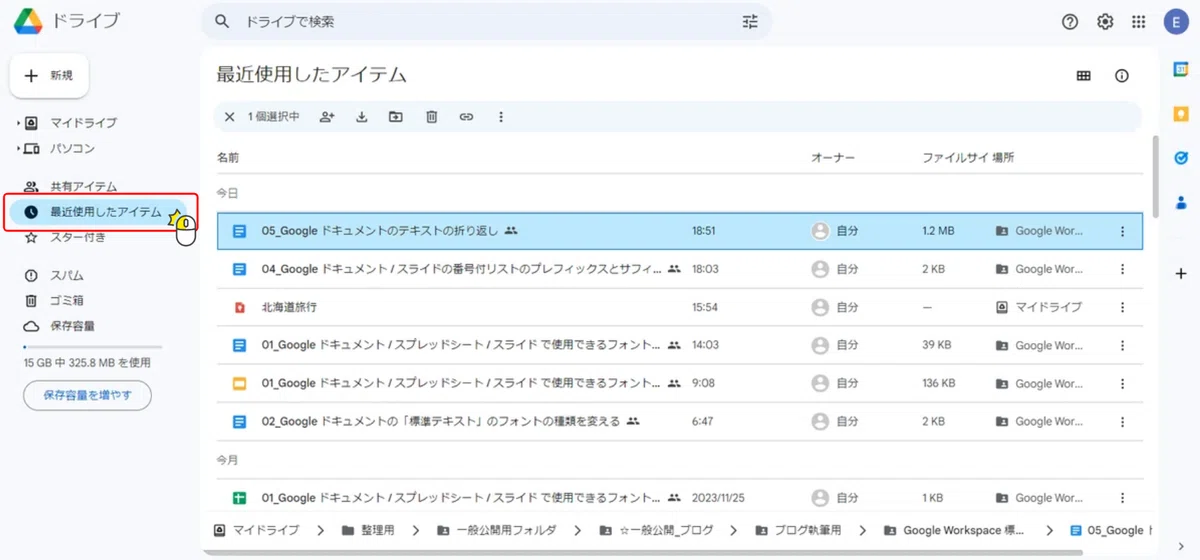Move selected file to trash
Viewport: 1200px width, 560px height.
pos(431,117)
